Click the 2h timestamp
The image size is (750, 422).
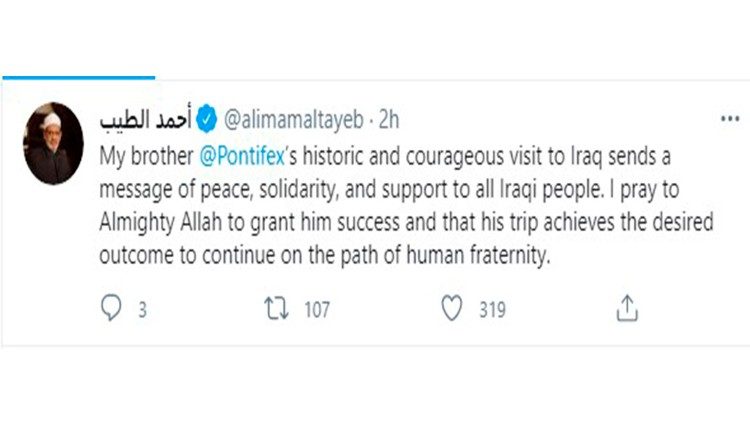[x=387, y=122]
